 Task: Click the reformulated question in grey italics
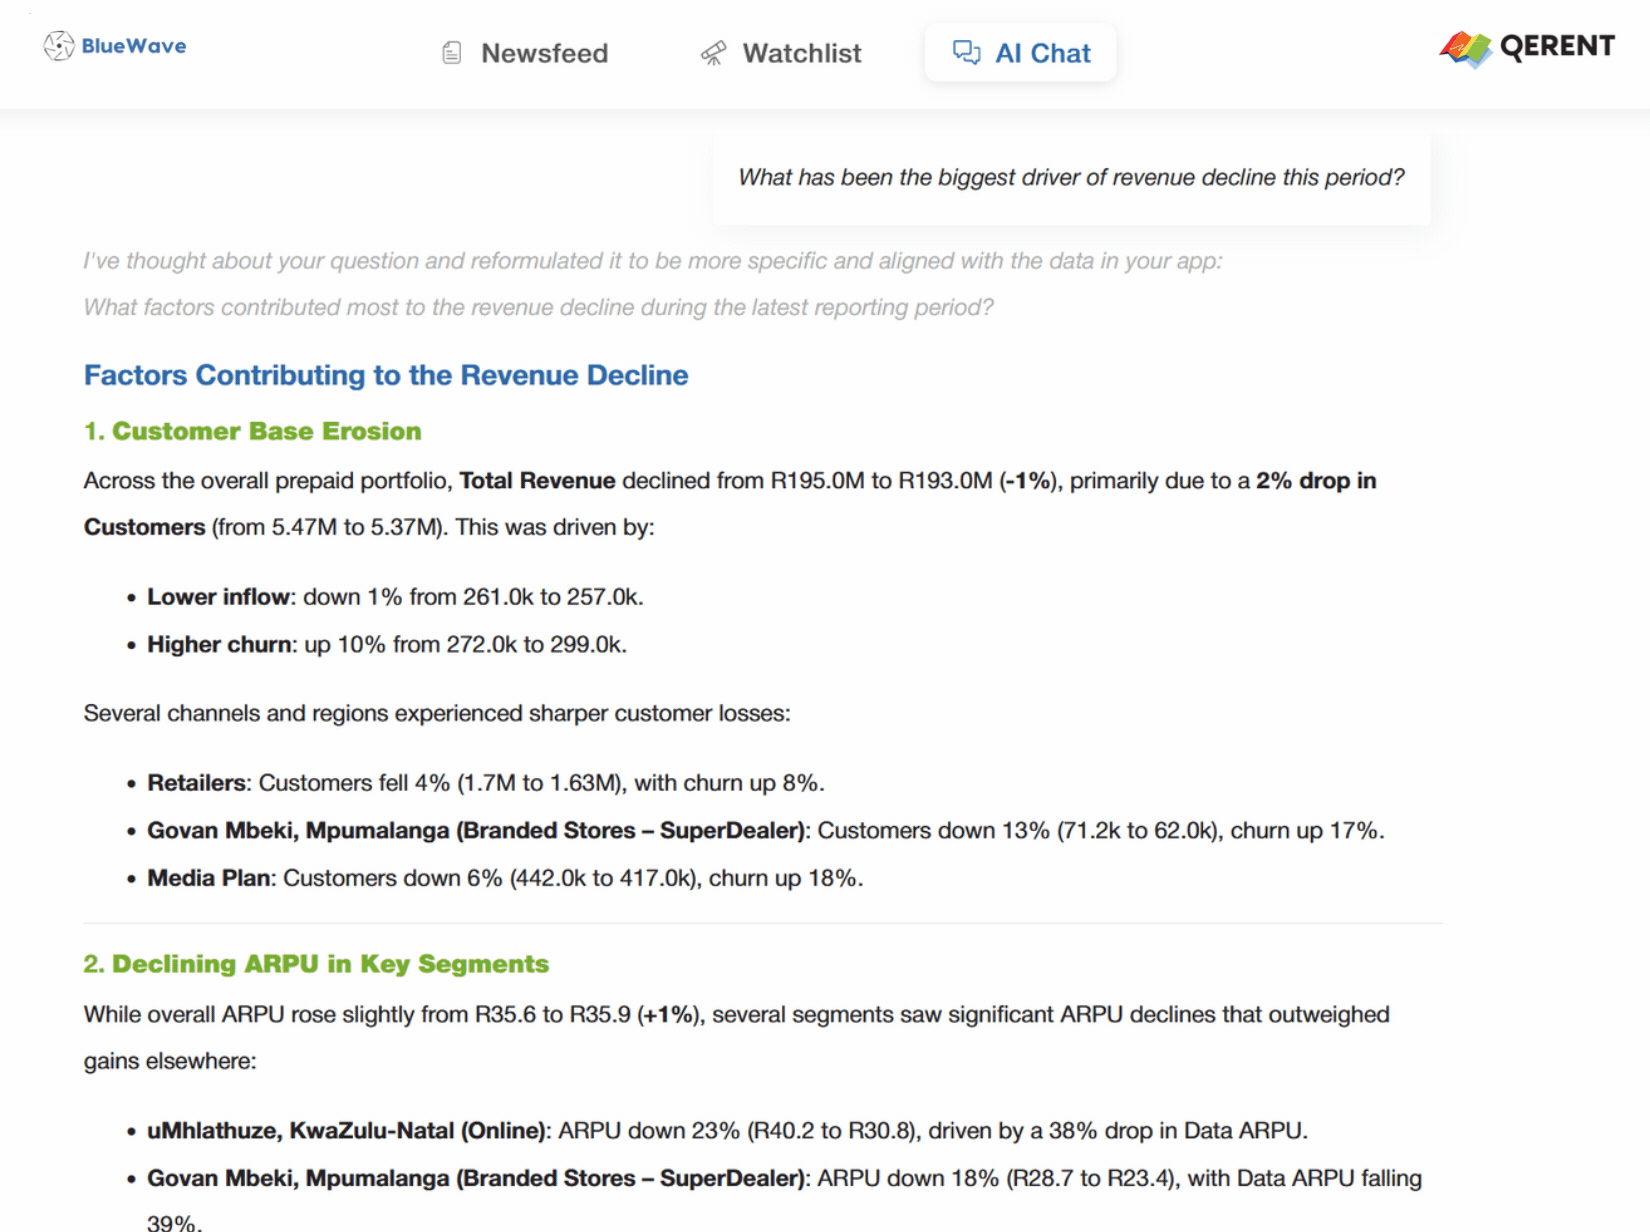pos(538,307)
